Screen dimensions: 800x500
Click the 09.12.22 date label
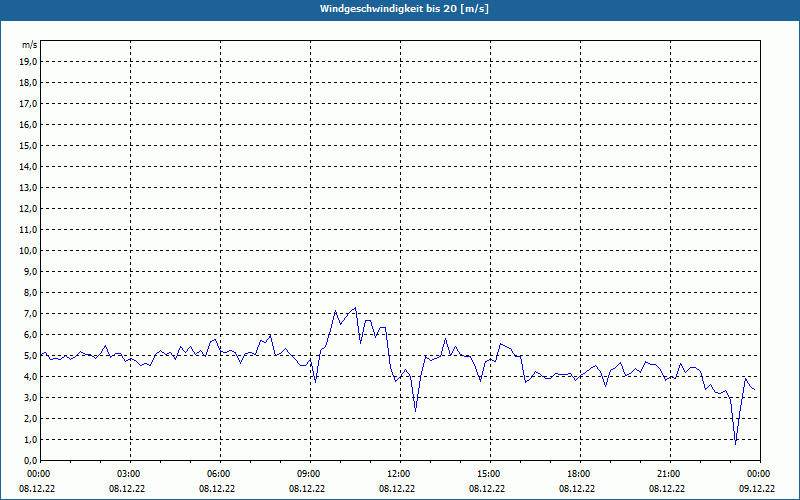pos(757,489)
